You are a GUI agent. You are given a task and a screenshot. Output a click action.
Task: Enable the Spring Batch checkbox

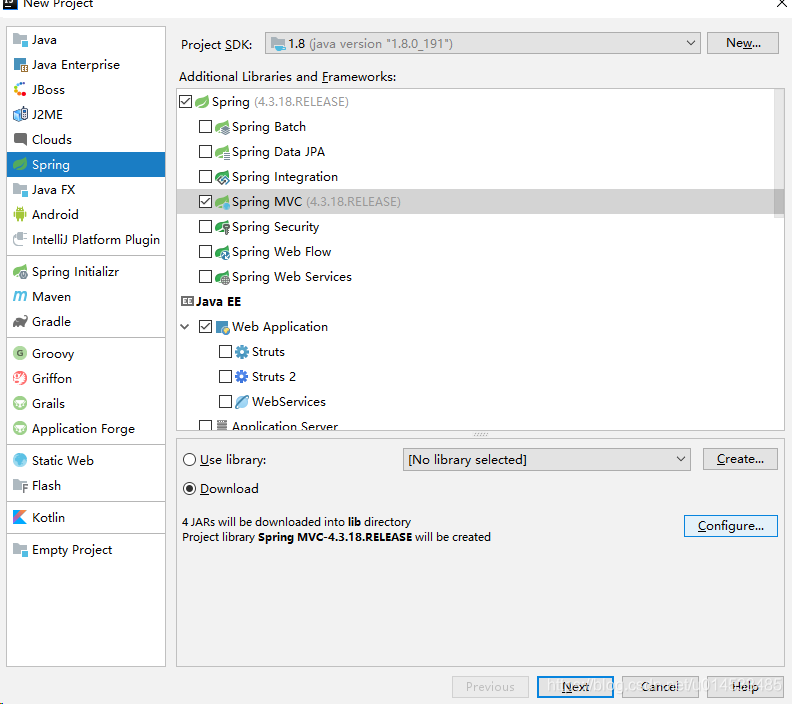[x=205, y=126]
